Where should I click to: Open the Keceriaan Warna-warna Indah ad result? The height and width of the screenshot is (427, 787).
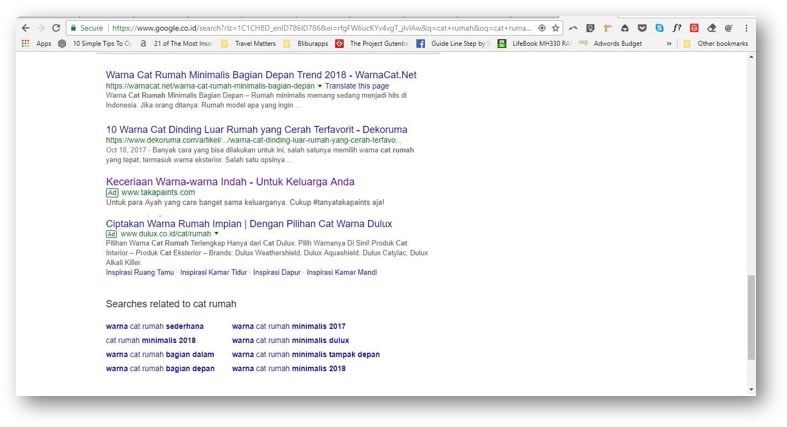coord(230,181)
